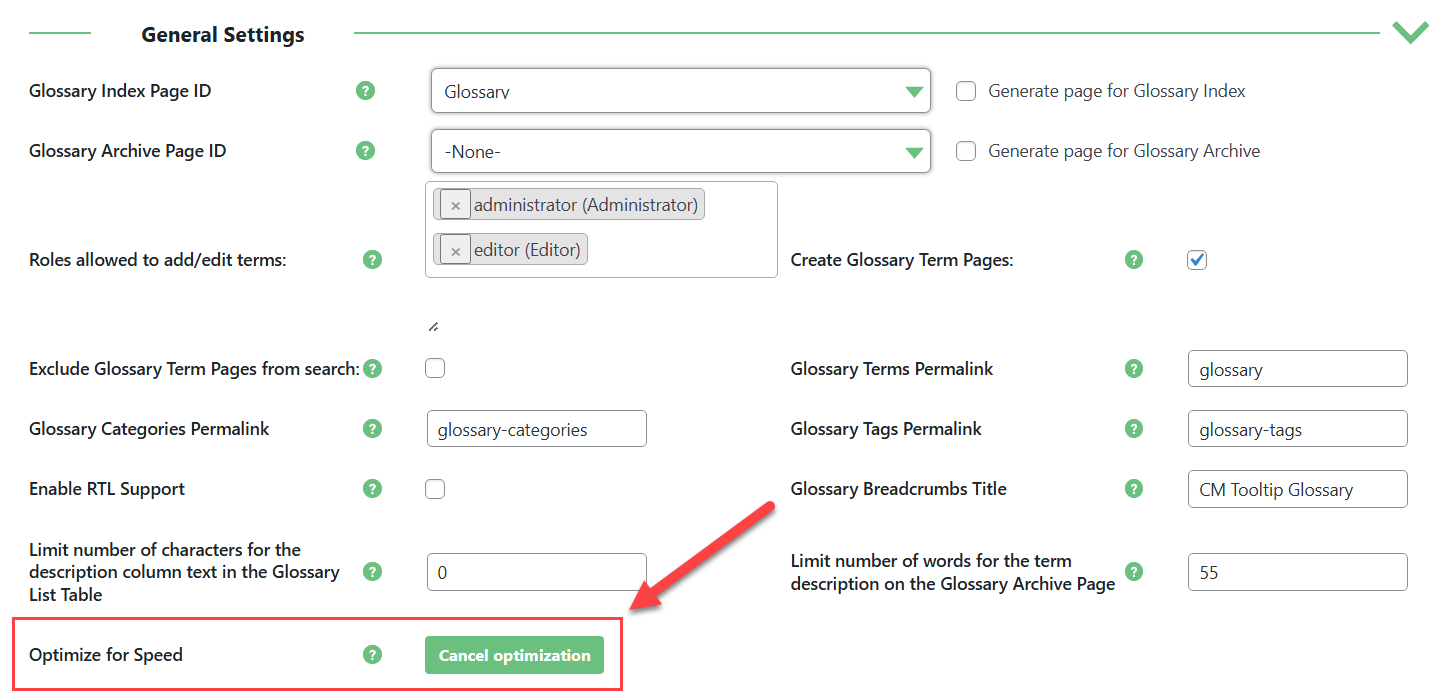
Task: Show help for Exclude Glossary Term Pages from search
Action: [x=372, y=369]
